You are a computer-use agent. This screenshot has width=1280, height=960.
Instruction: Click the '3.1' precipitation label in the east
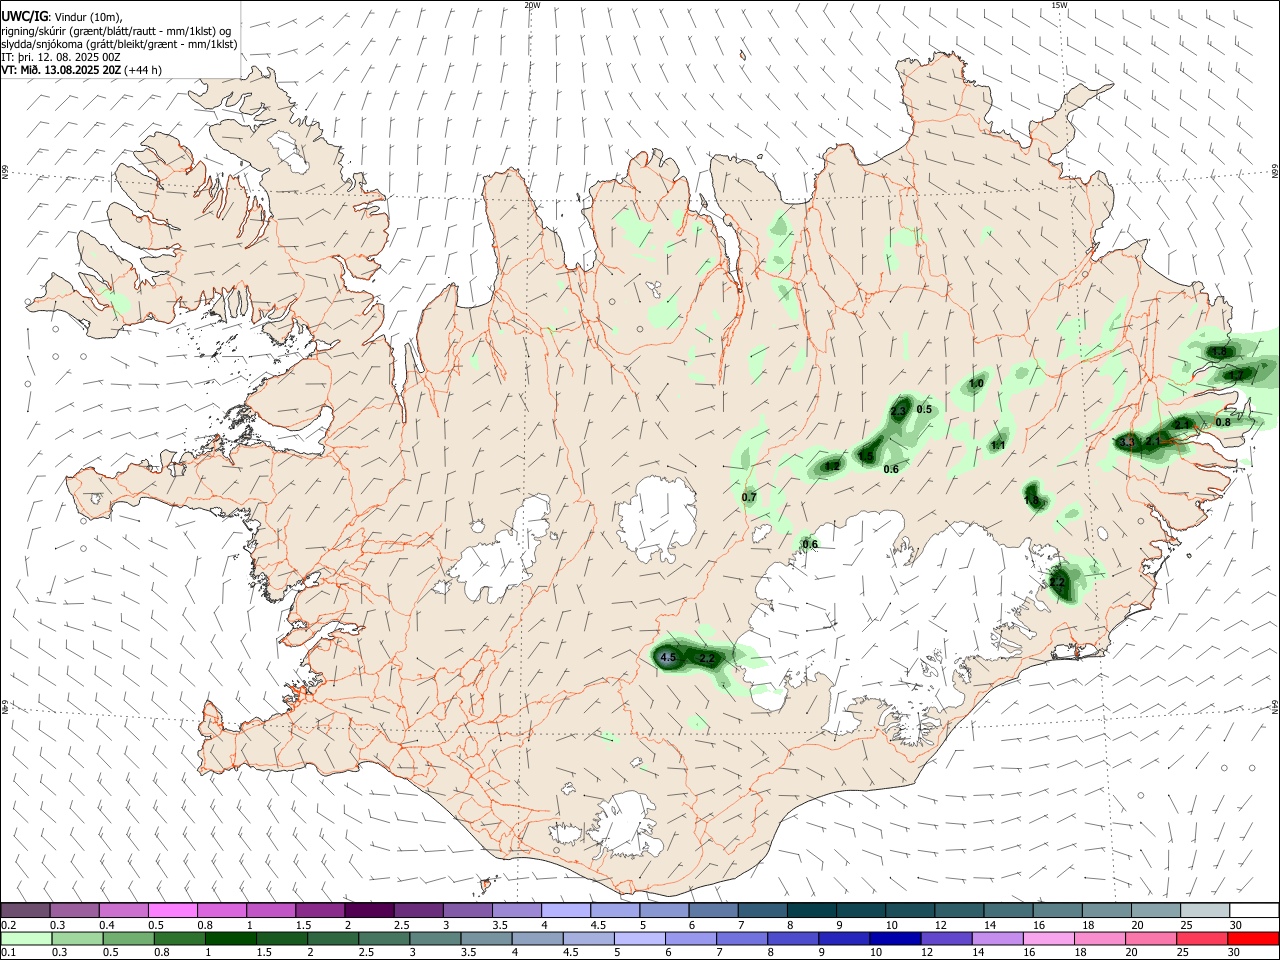click(x=1127, y=442)
